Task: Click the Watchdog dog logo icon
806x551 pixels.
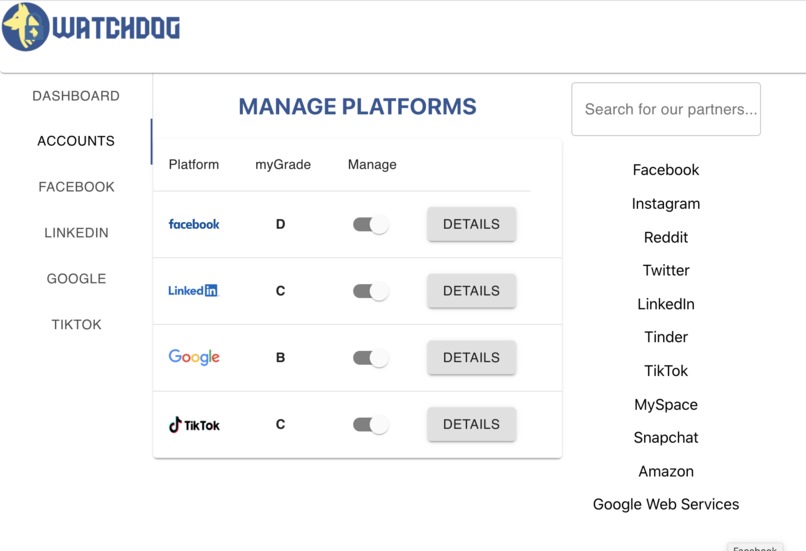Action: [x=26, y=27]
